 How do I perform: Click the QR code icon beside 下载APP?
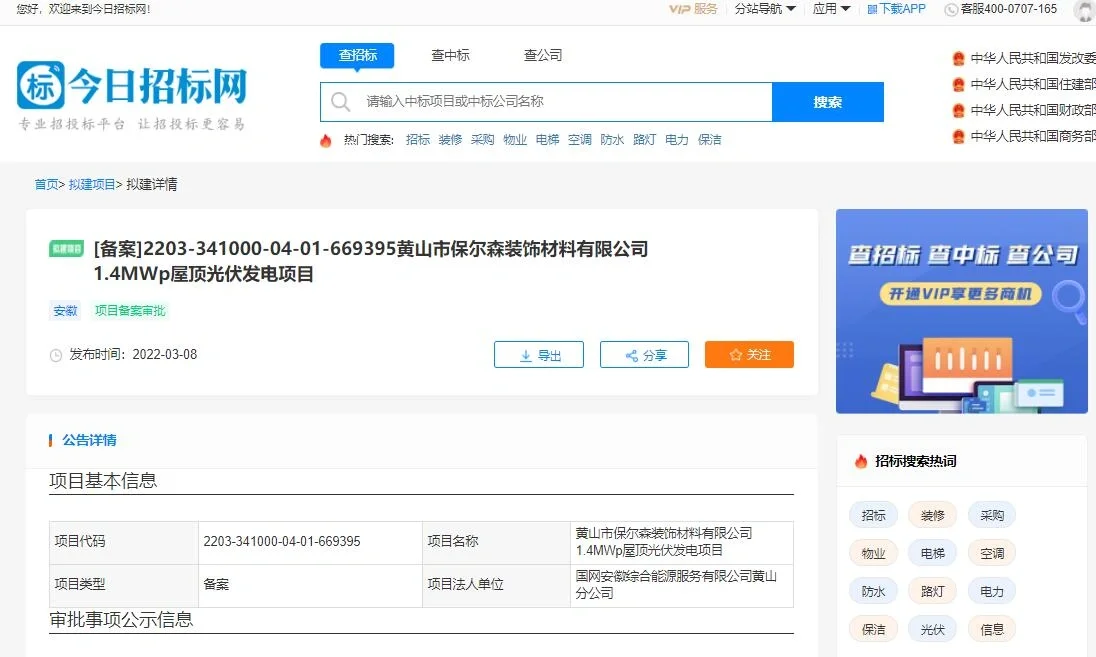(872, 9)
